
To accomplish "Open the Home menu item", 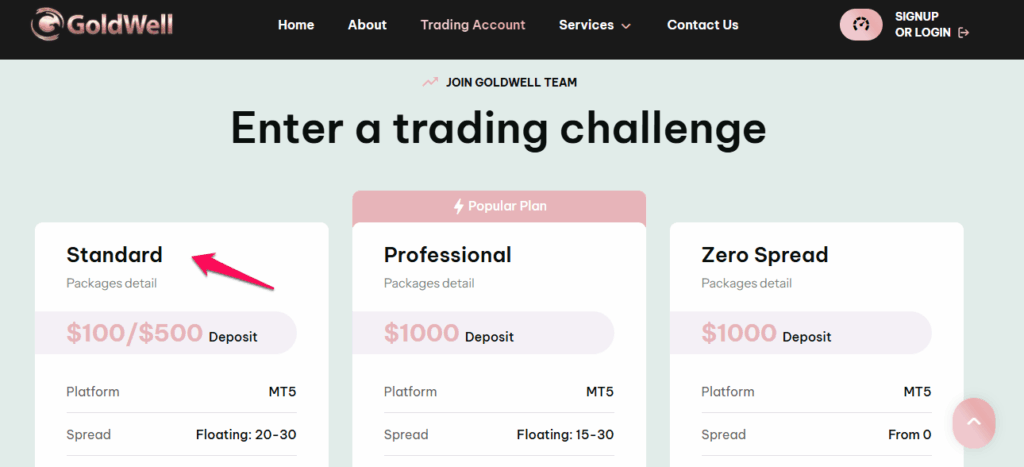I will tap(296, 25).
